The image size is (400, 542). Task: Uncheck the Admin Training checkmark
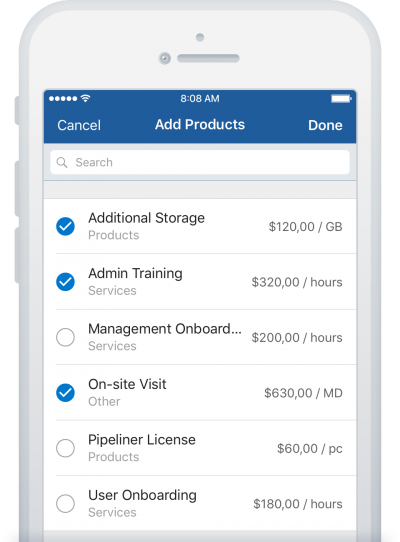(x=65, y=282)
